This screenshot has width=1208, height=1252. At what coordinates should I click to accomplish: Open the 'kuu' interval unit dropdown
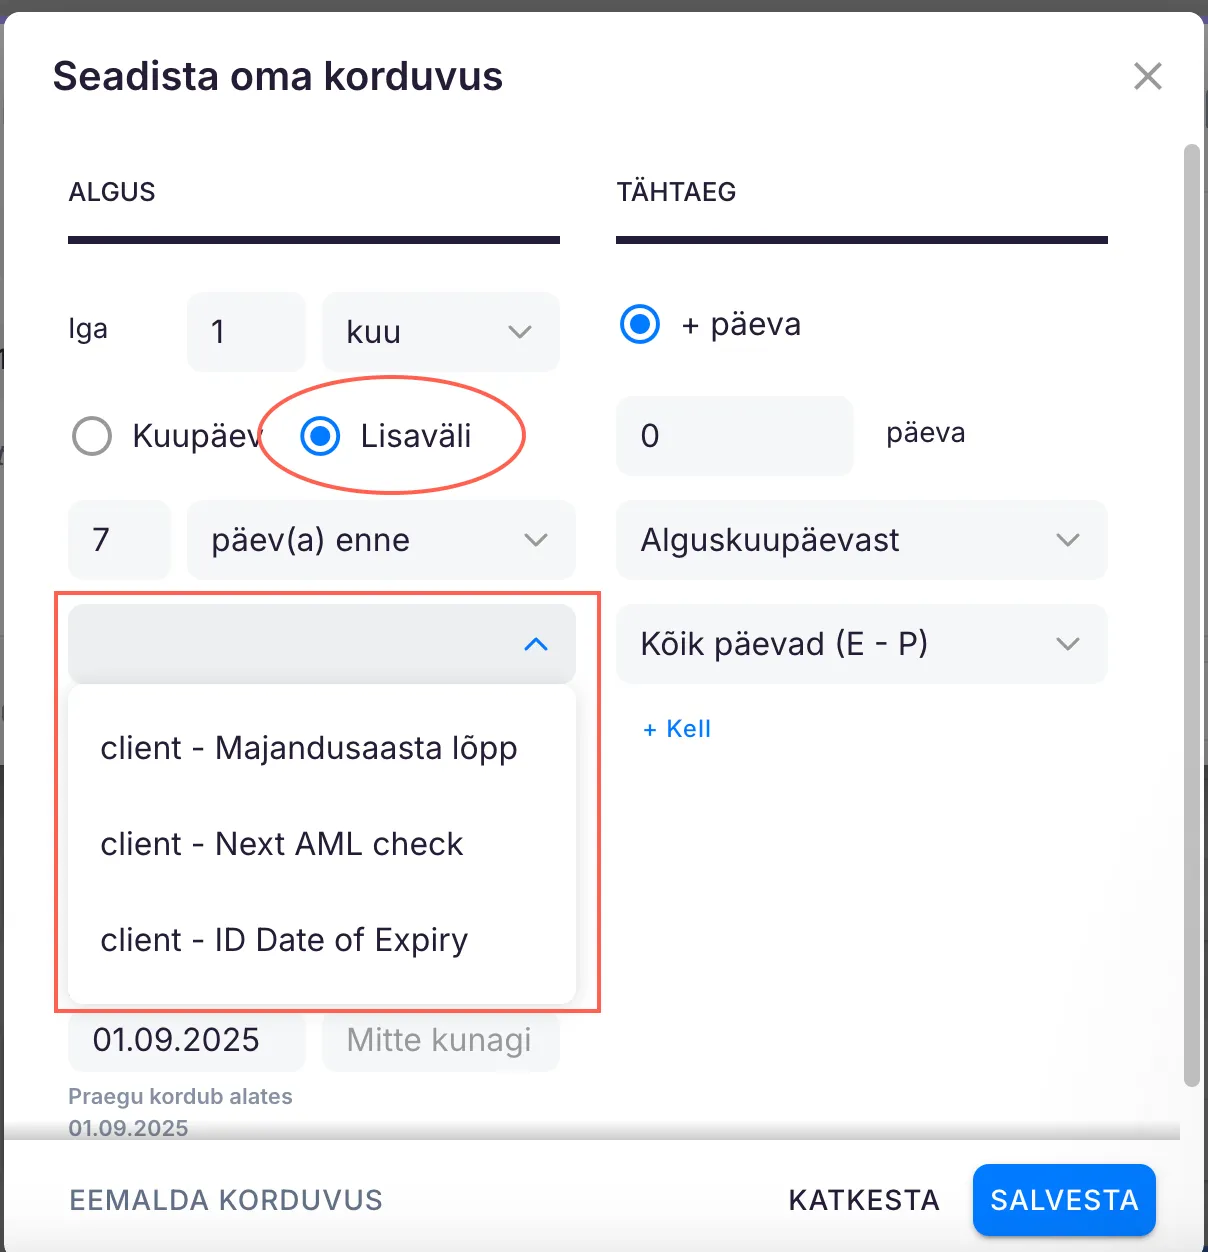click(x=440, y=332)
